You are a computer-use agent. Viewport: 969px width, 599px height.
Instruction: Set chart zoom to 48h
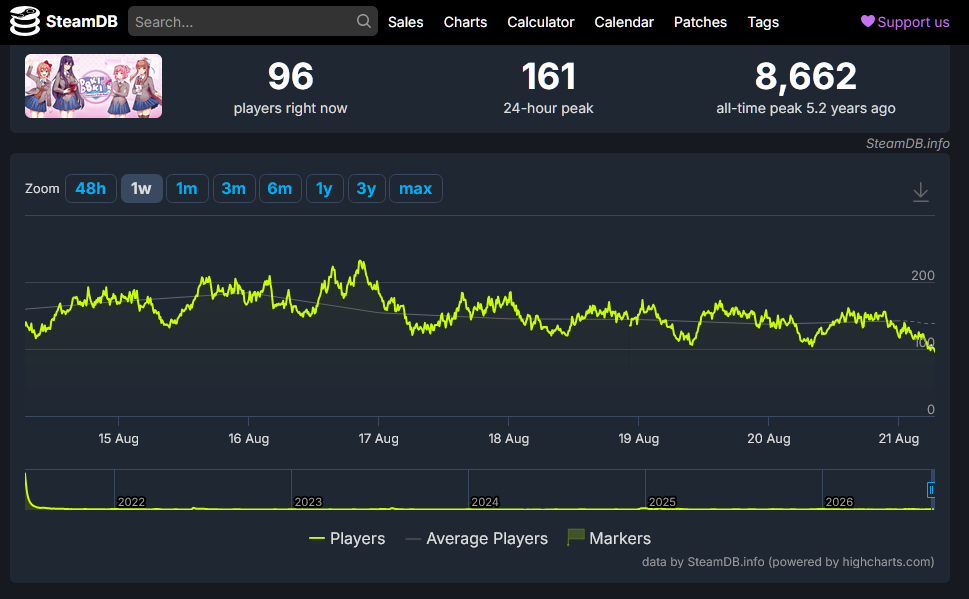point(91,189)
